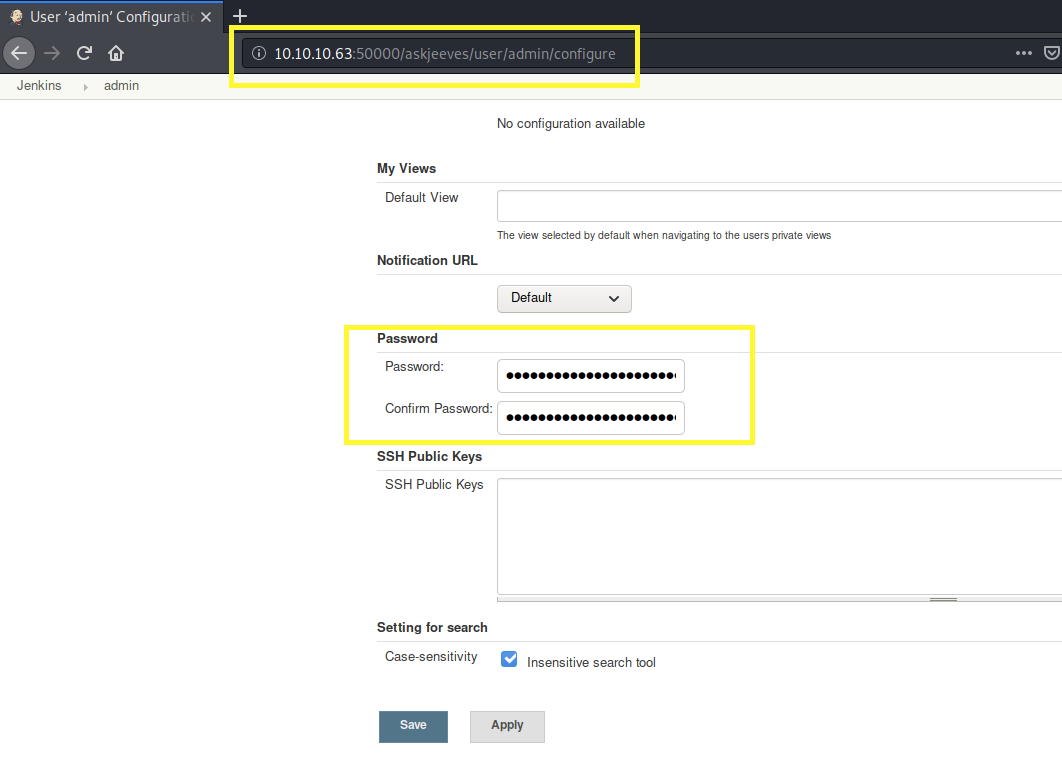Open the browser home page
The width and height of the screenshot is (1062, 778).
pos(116,53)
